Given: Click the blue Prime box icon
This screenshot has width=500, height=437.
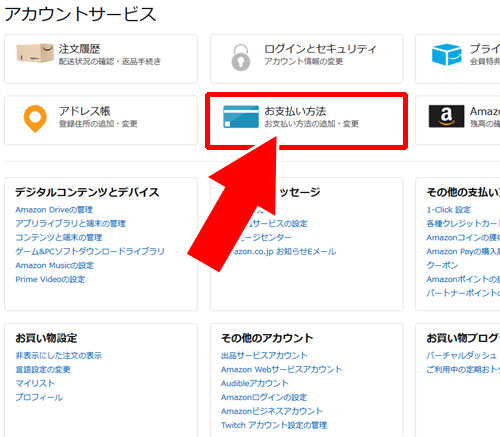Looking at the screenshot, I should coord(447,54).
